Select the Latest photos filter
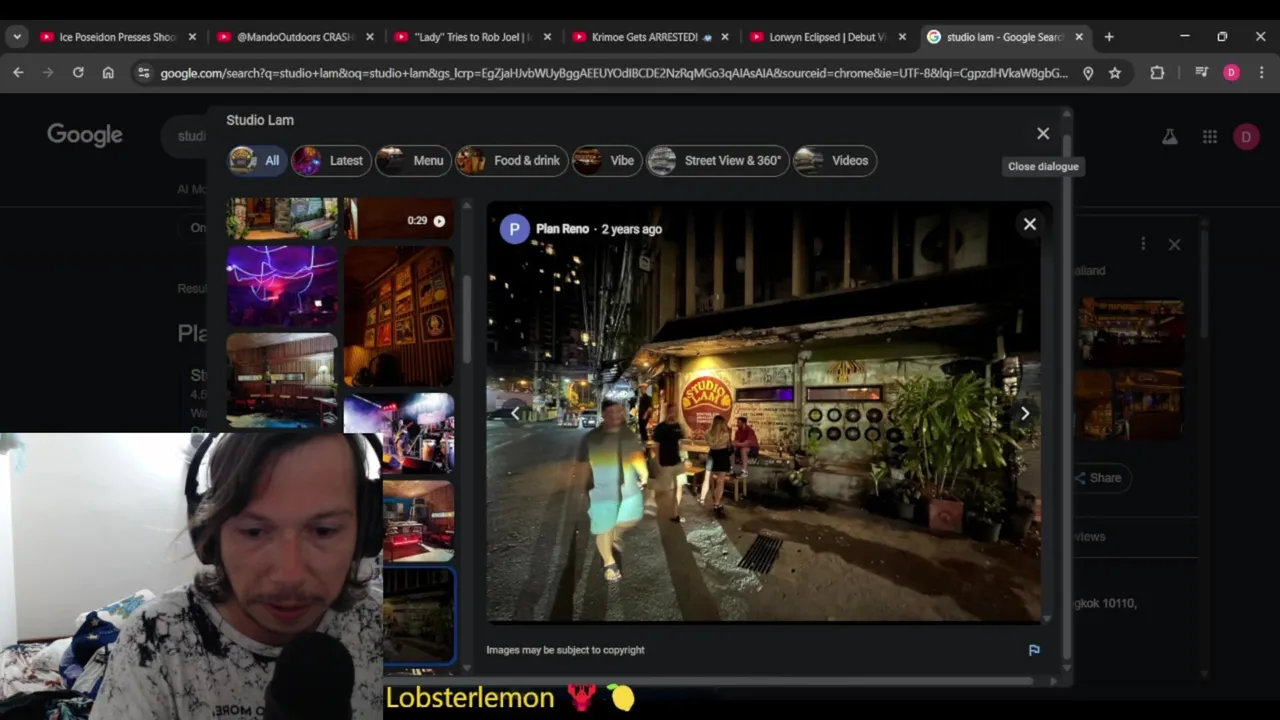Viewport: 1280px width, 720px height. 331,160
